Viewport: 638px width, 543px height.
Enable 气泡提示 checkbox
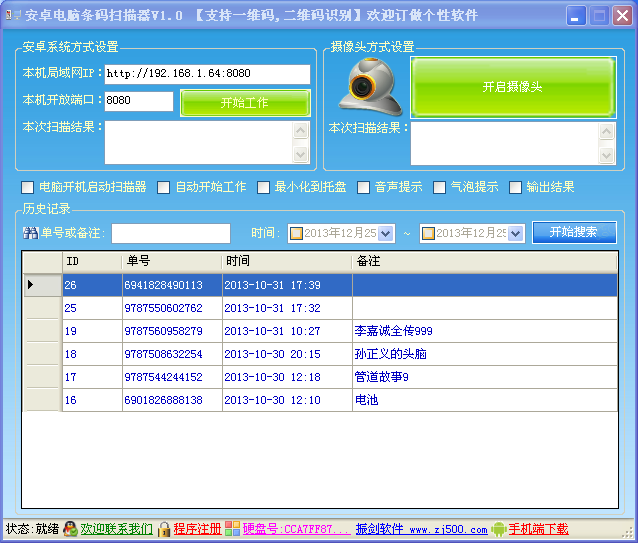pyautogui.click(x=439, y=188)
